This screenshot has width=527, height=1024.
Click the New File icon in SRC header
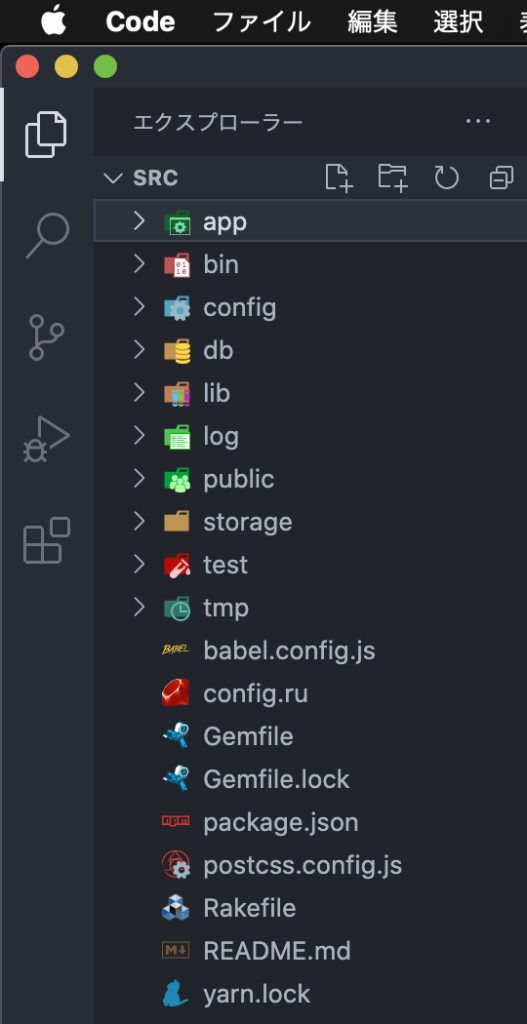(339, 178)
